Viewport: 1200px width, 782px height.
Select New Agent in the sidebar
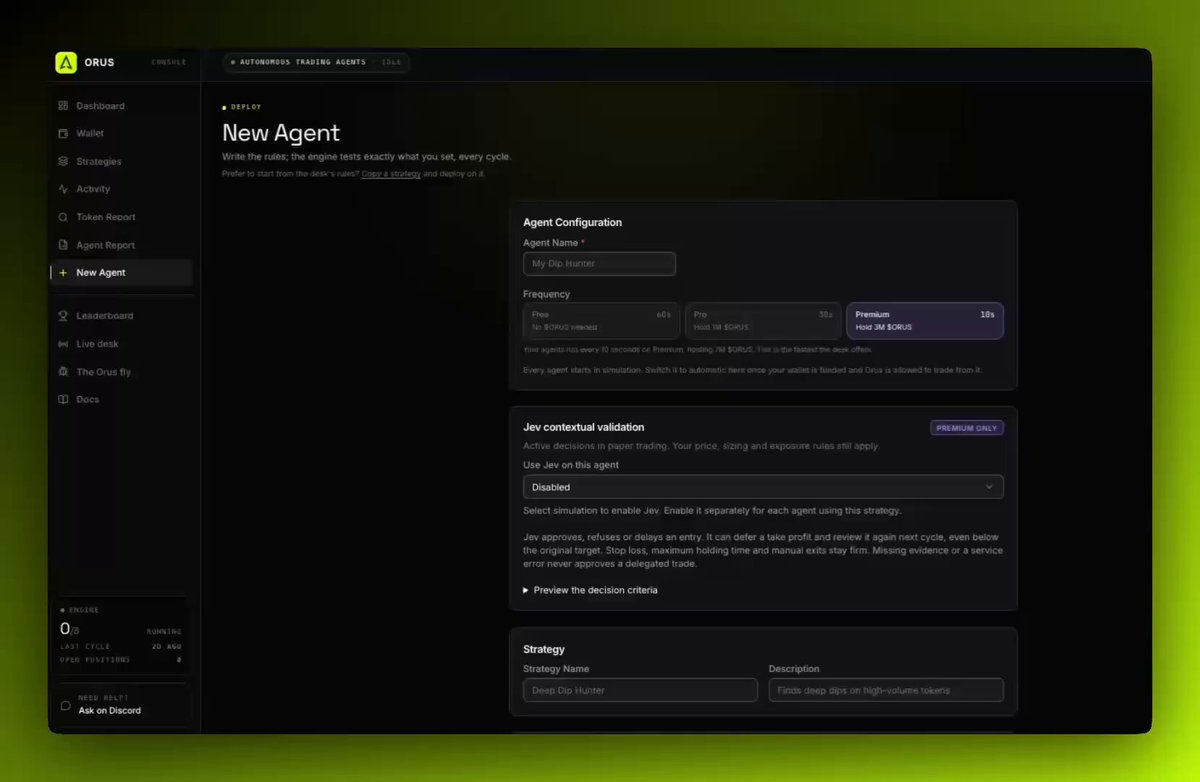coord(121,273)
